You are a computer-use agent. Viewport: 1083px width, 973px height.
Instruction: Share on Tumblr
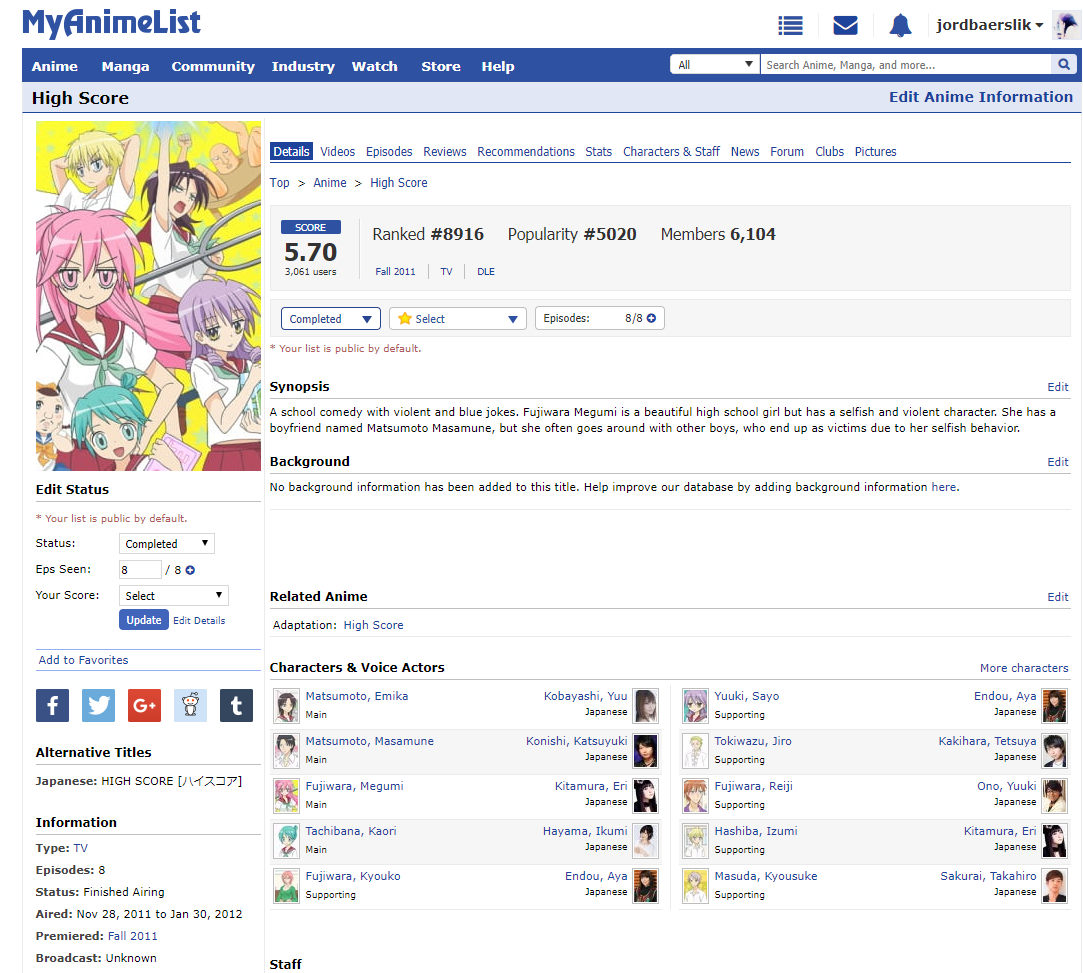[236, 706]
